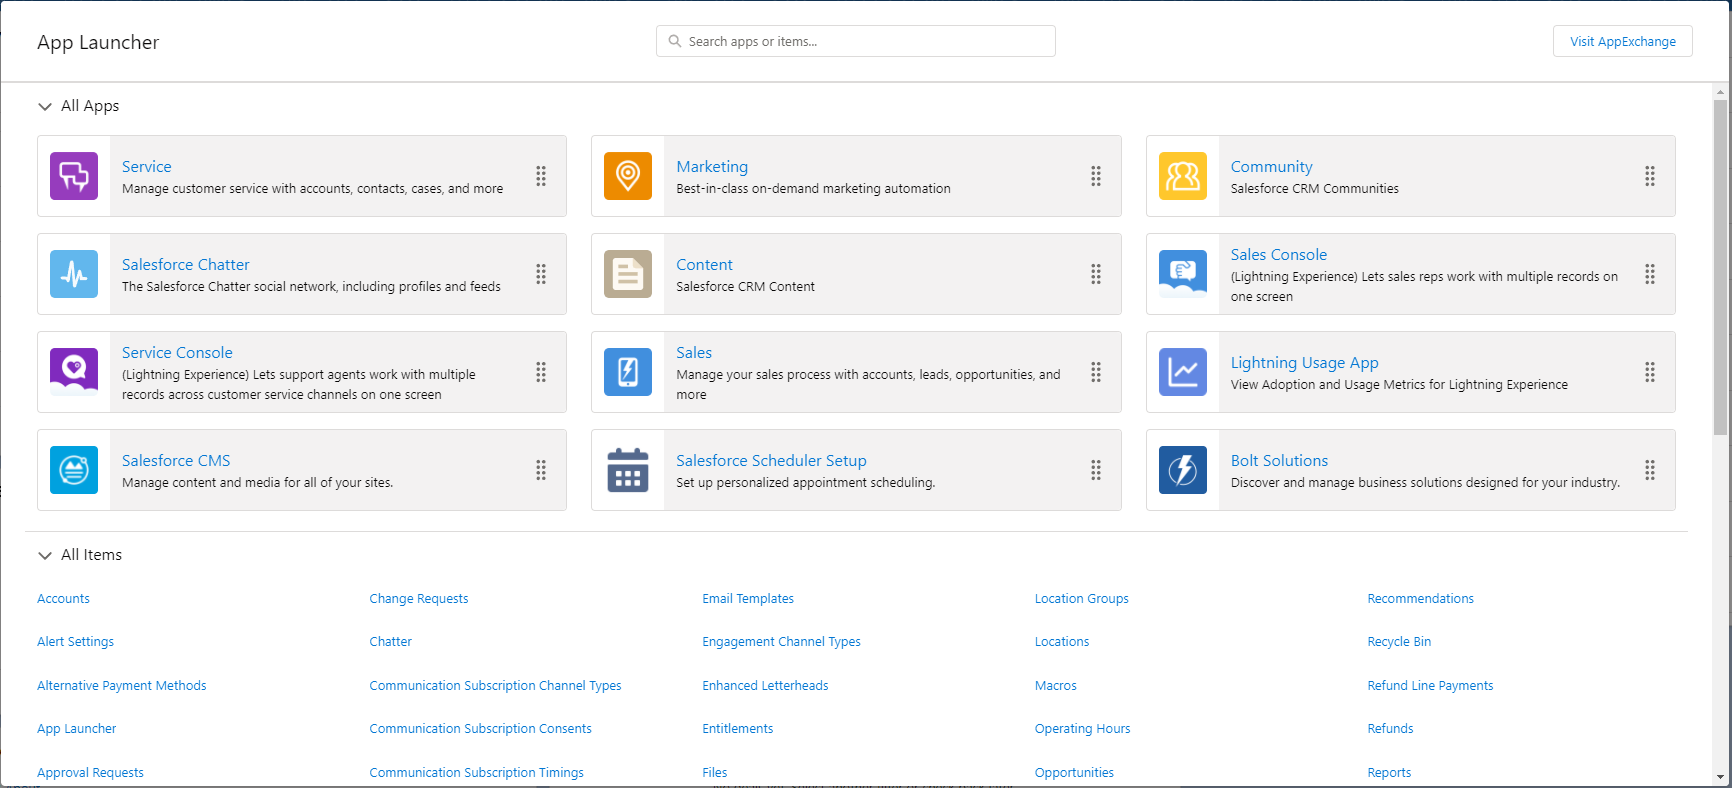Open the Sales Console app icon
The image size is (1732, 788).
click(1183, 274)
